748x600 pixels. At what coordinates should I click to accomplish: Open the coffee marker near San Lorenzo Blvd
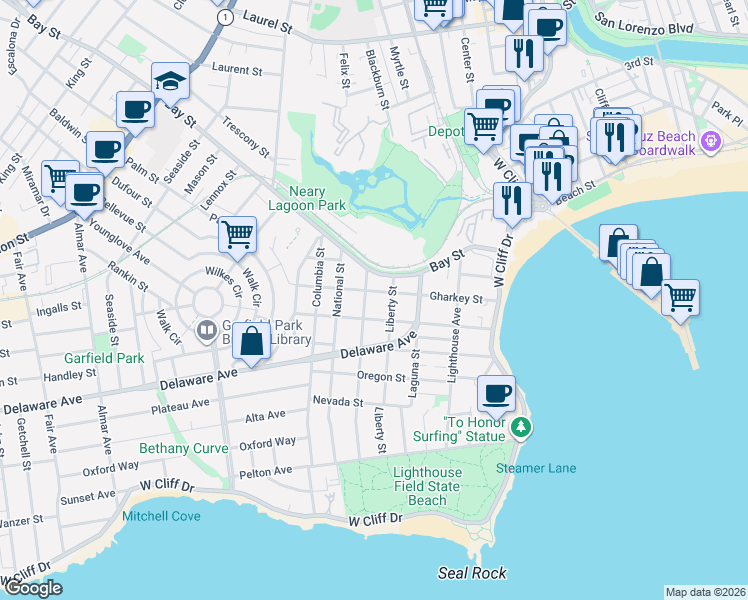point(548,29)
